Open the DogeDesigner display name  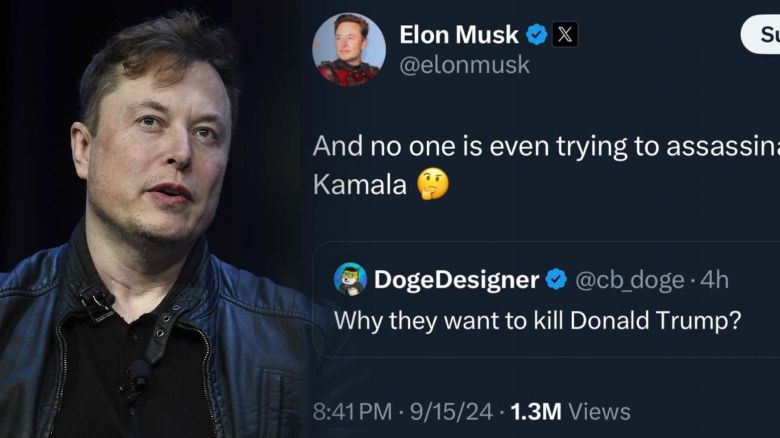[456, 280]
